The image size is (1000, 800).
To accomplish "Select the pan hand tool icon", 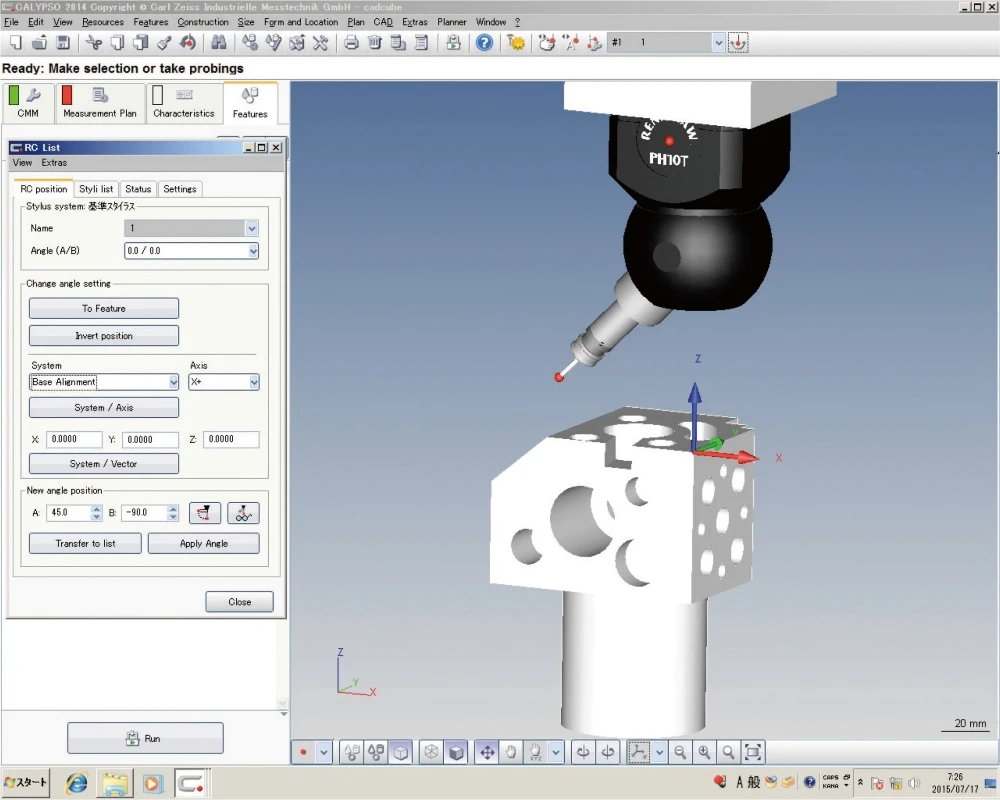I will tap(511, 752).
